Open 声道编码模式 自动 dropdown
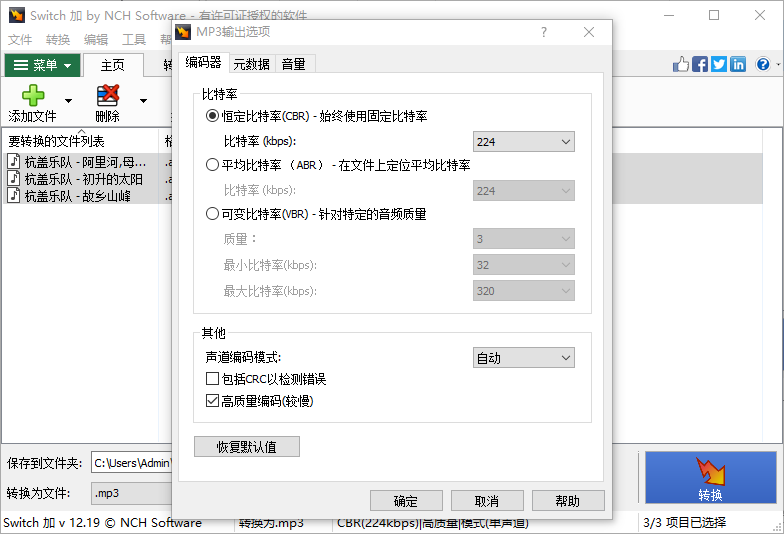The width and height of the screenshot is (784, 534). (524, 358)
